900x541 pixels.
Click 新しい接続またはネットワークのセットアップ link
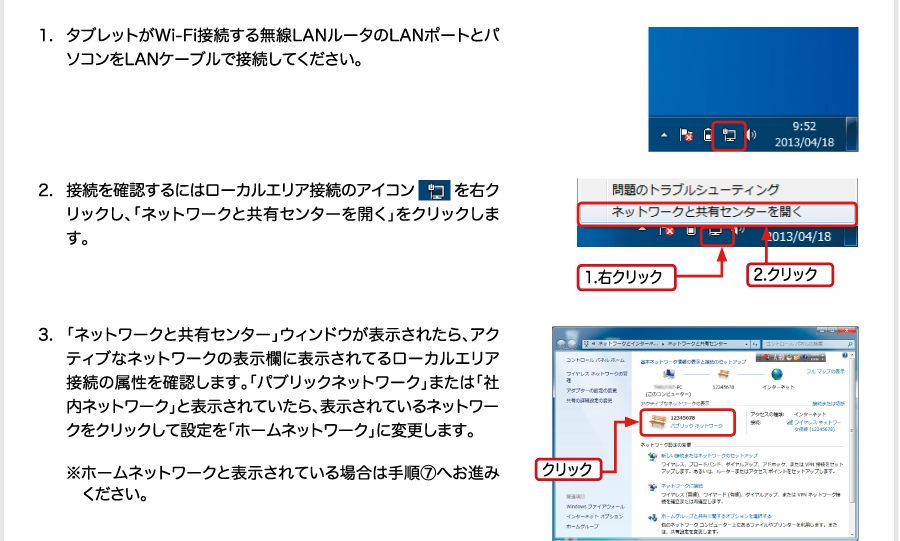tap(709, 456)
